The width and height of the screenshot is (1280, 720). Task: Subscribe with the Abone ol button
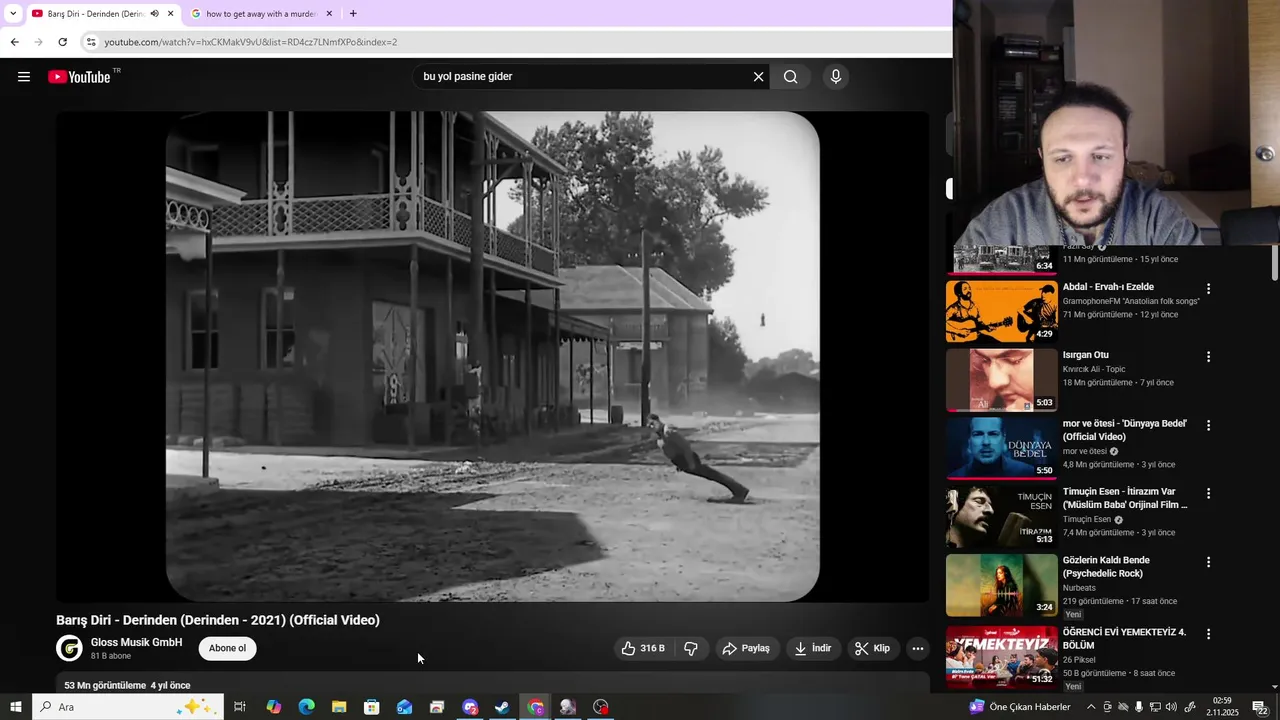227,648
